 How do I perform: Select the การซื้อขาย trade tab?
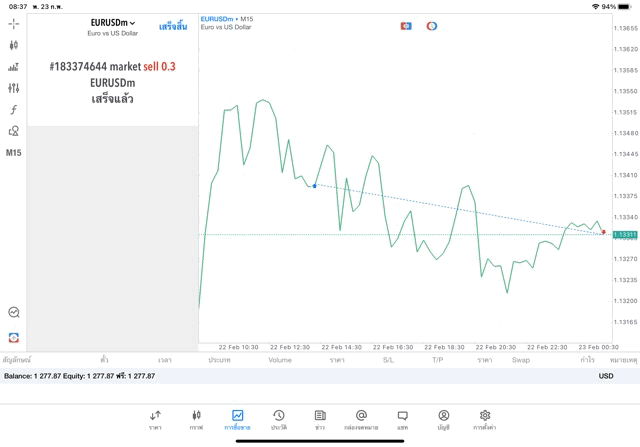(x=237, y=420)
